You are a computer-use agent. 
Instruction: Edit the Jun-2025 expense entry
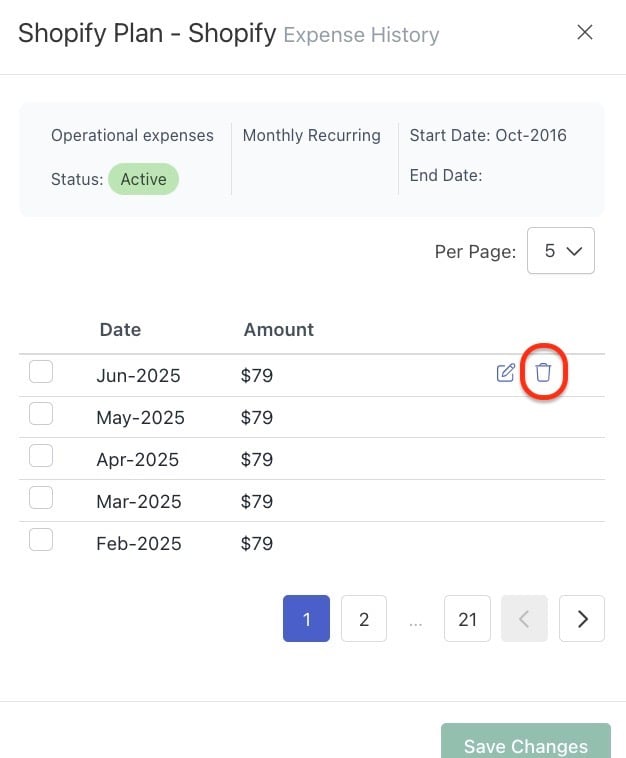point(506,373)
